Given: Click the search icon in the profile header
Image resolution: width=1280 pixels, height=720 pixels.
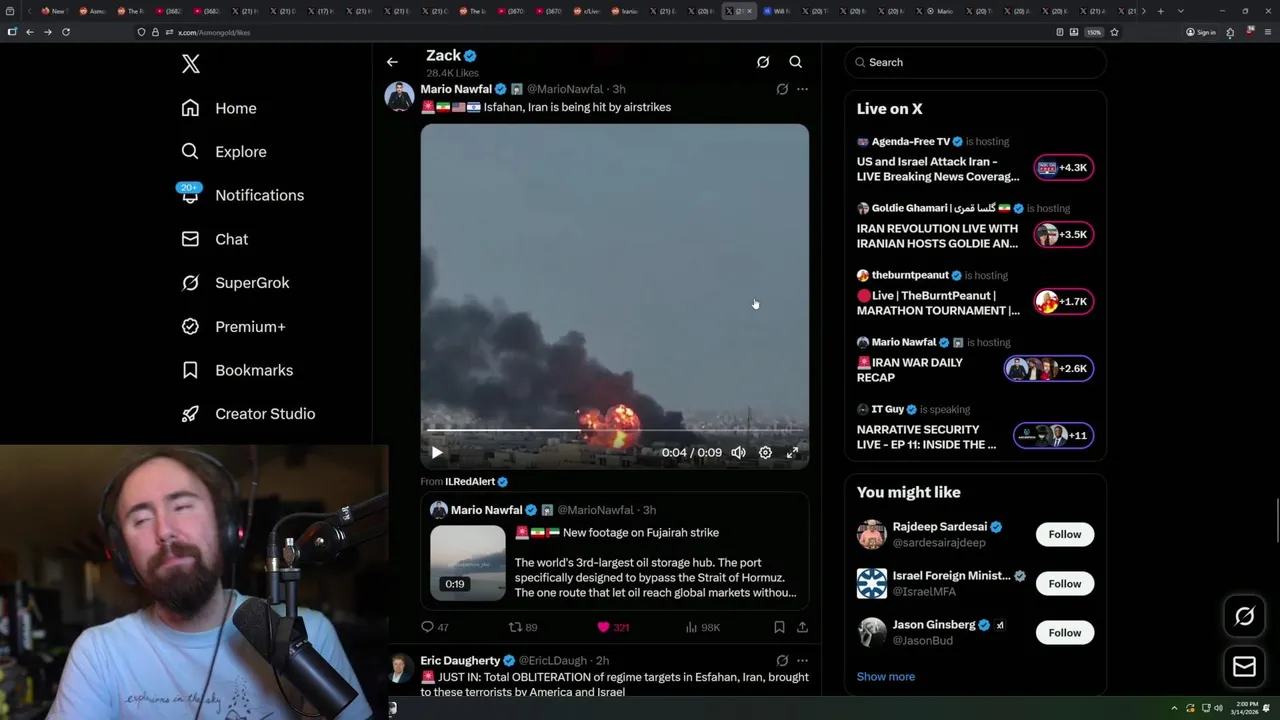Looking at the screenshot, I should click(796, 62).
